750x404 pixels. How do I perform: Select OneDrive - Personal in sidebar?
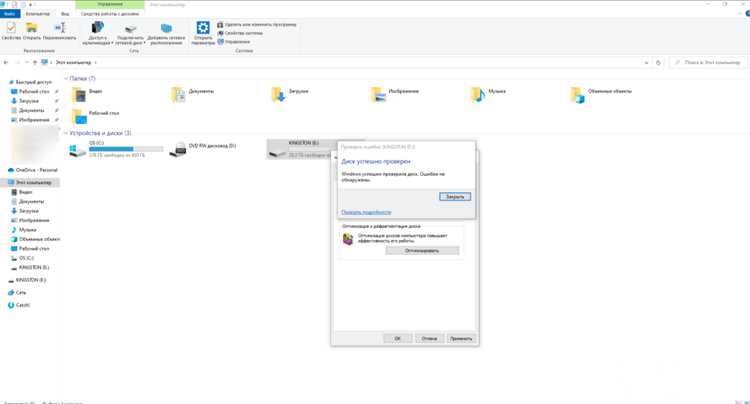tap(33, 170)
